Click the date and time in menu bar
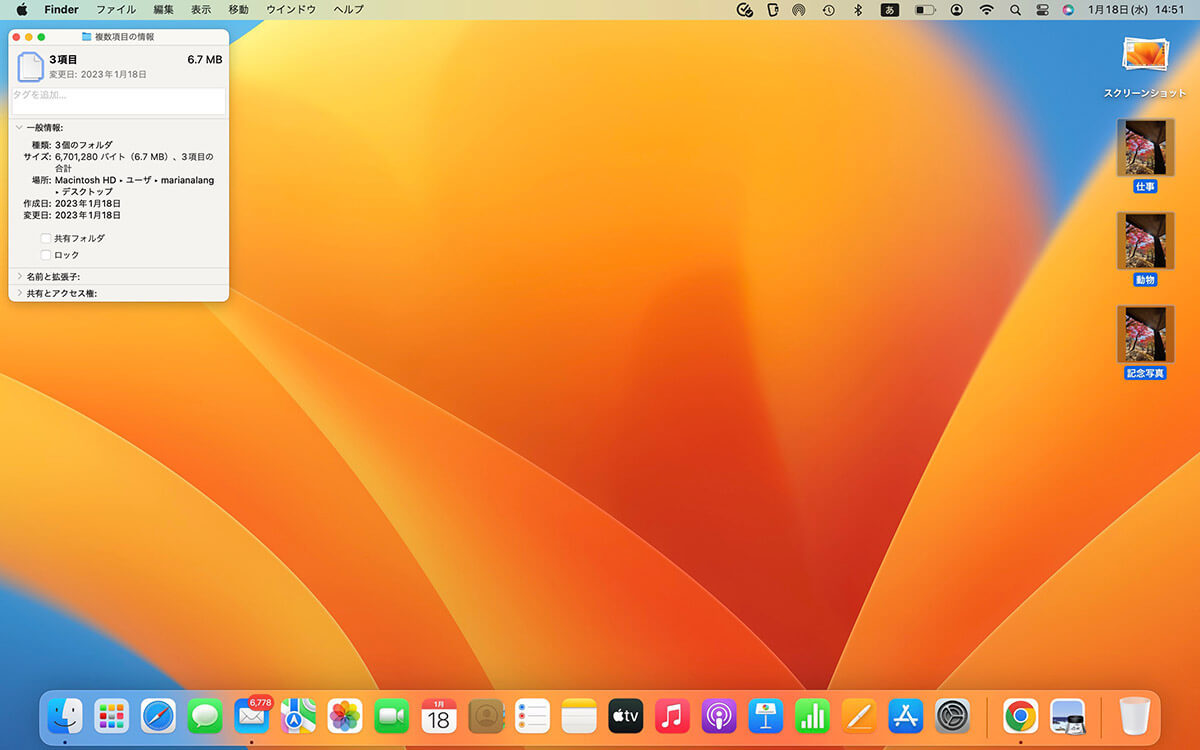1200x750 pixels. point(1134,10)
